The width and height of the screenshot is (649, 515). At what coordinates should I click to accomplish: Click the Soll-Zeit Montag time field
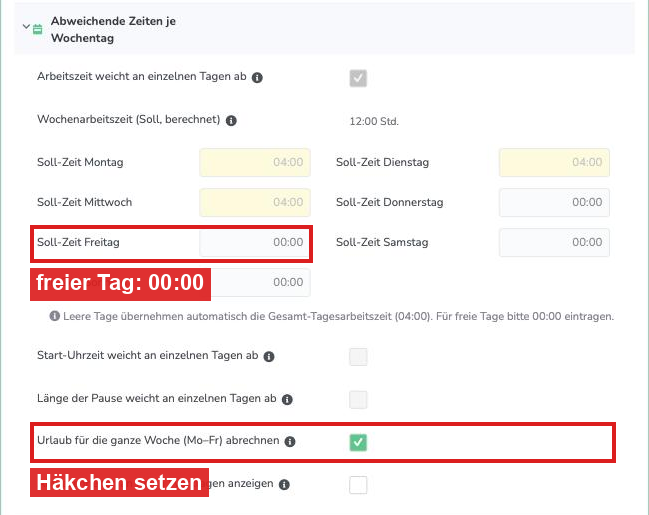click(x=255, y=162)
